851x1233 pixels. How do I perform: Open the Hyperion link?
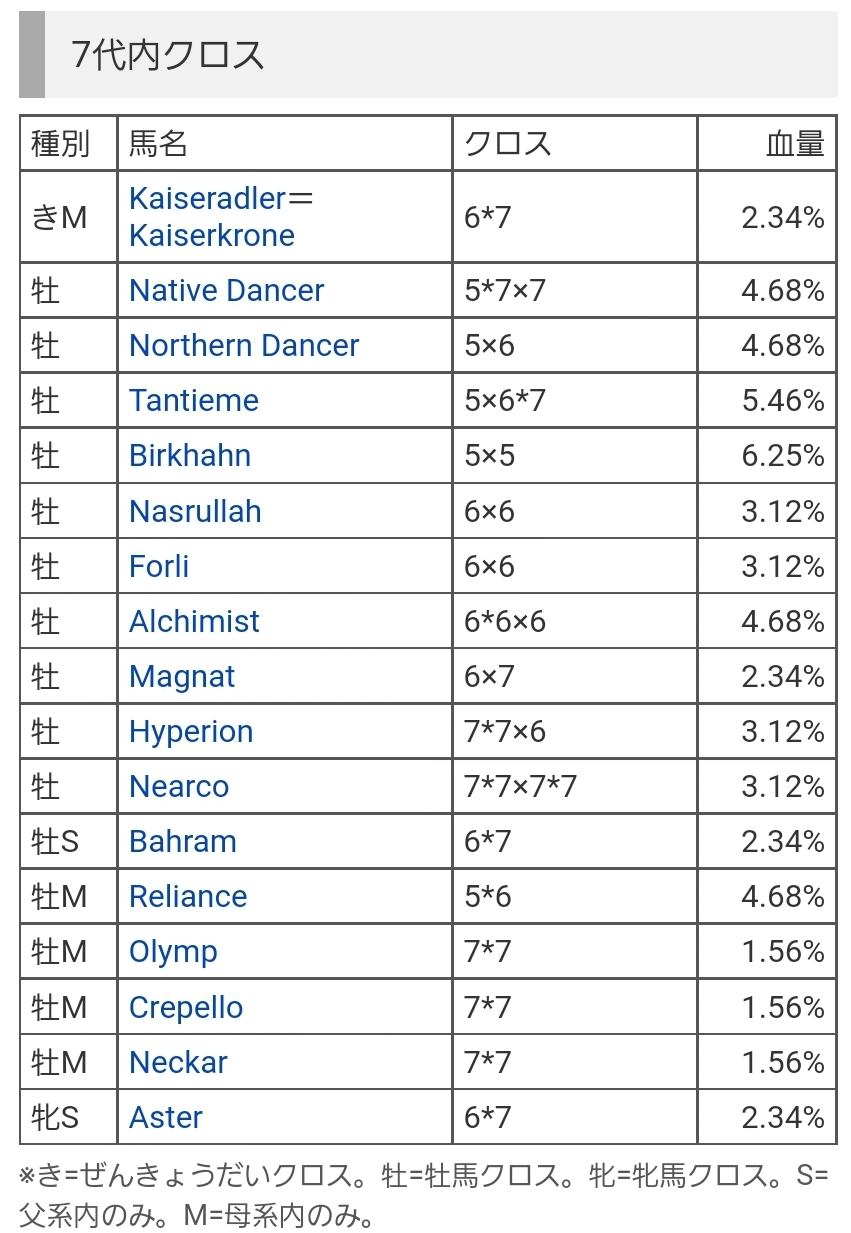[x=191, y=732]
